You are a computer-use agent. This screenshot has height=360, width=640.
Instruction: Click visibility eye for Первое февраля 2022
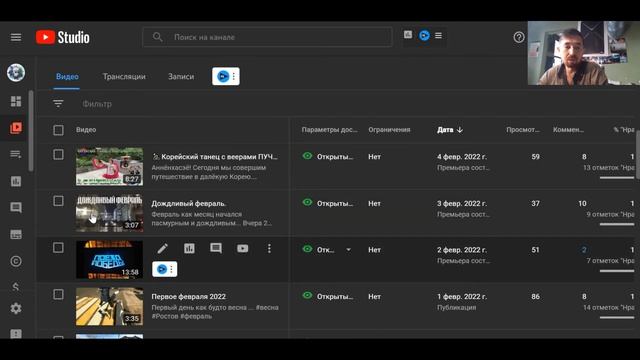point(307,296)
